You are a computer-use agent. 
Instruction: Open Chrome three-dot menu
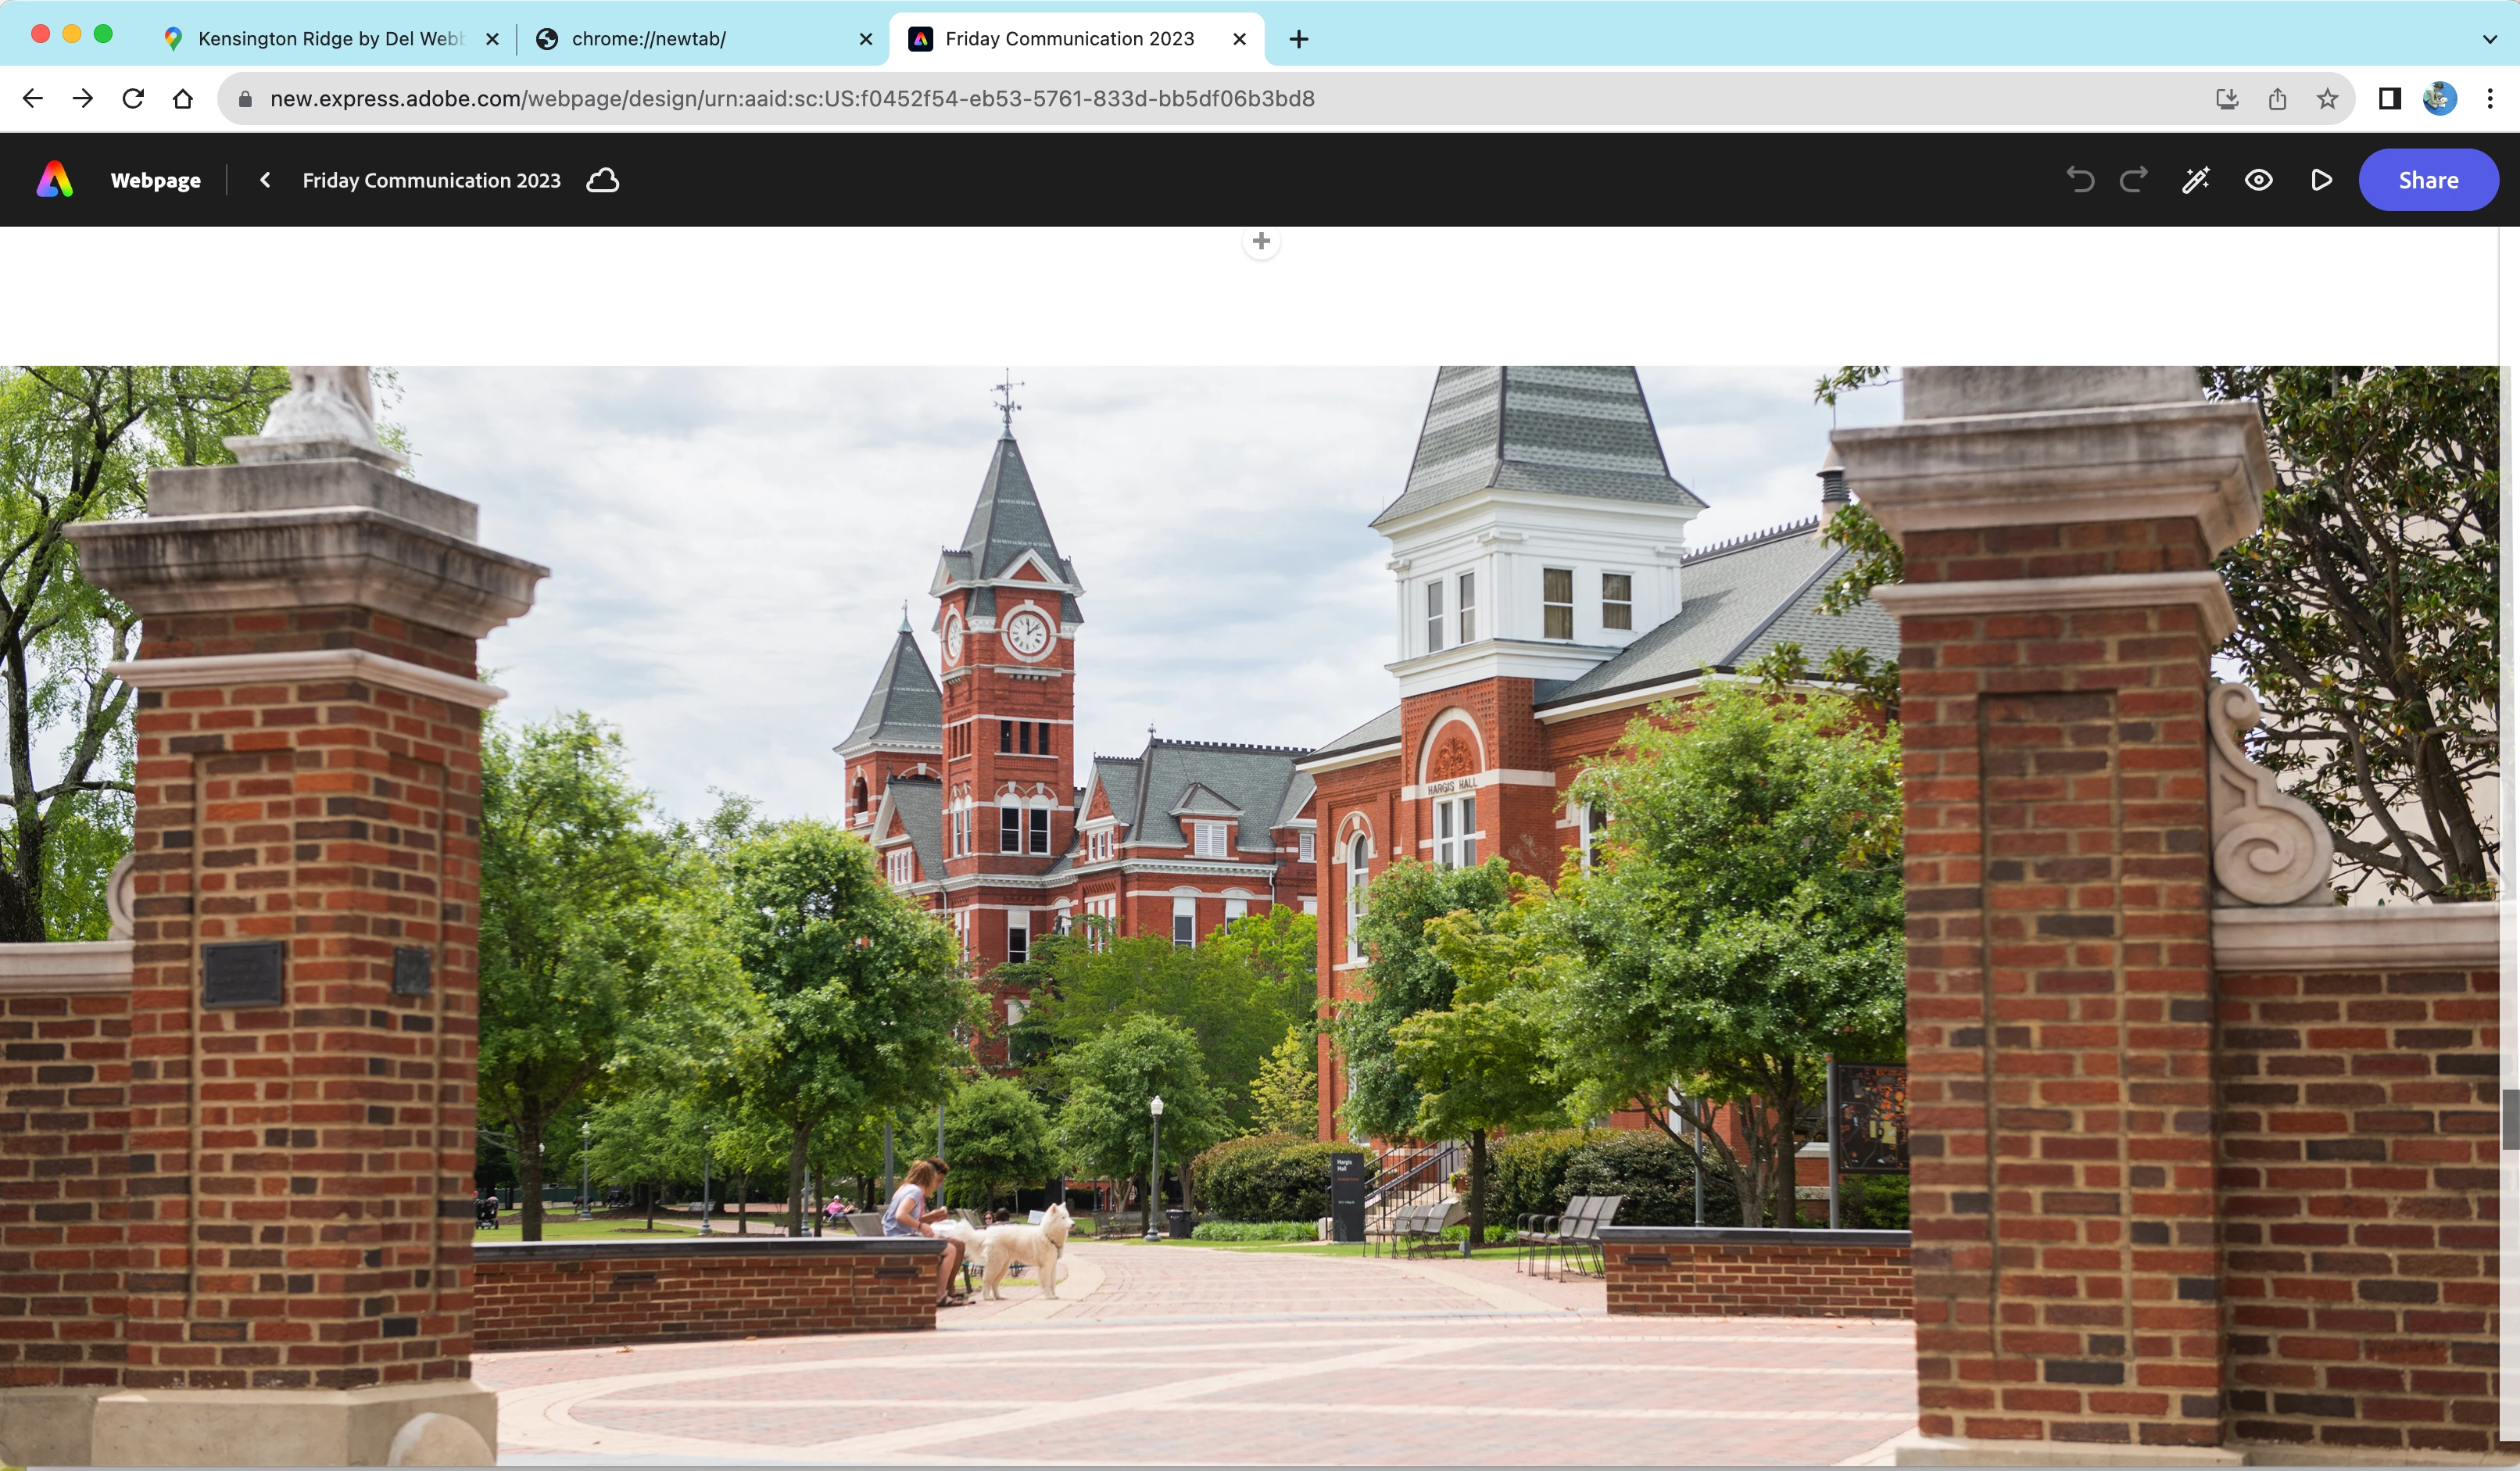(2490, 98)
